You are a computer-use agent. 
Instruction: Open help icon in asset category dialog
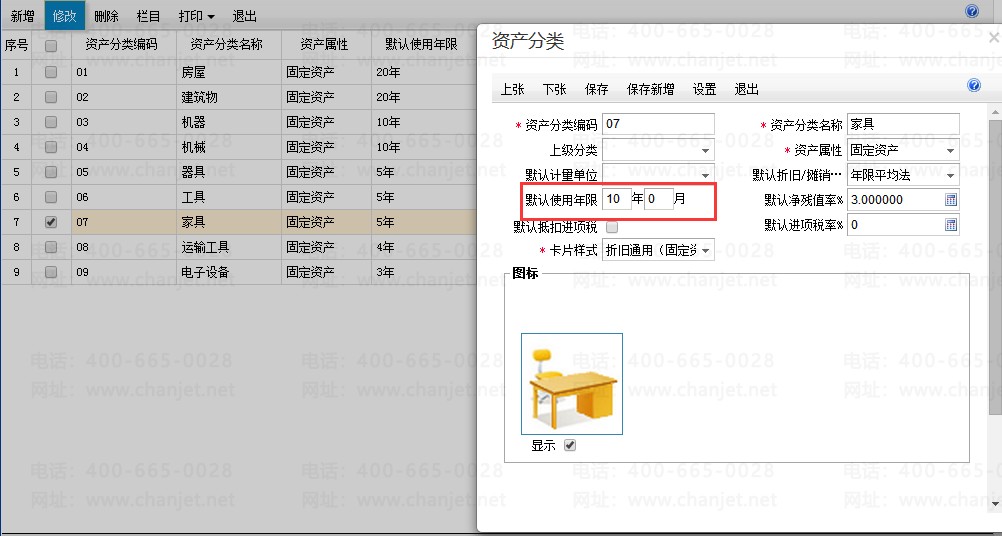(974, 86)
